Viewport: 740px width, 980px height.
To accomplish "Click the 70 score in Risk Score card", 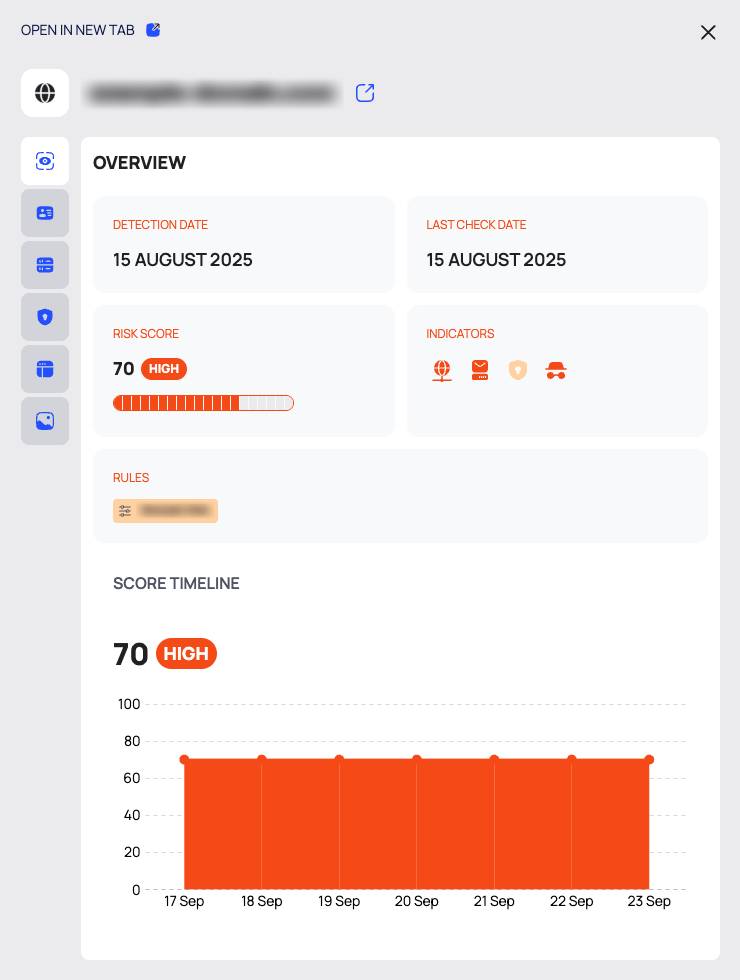I will 124,369.
